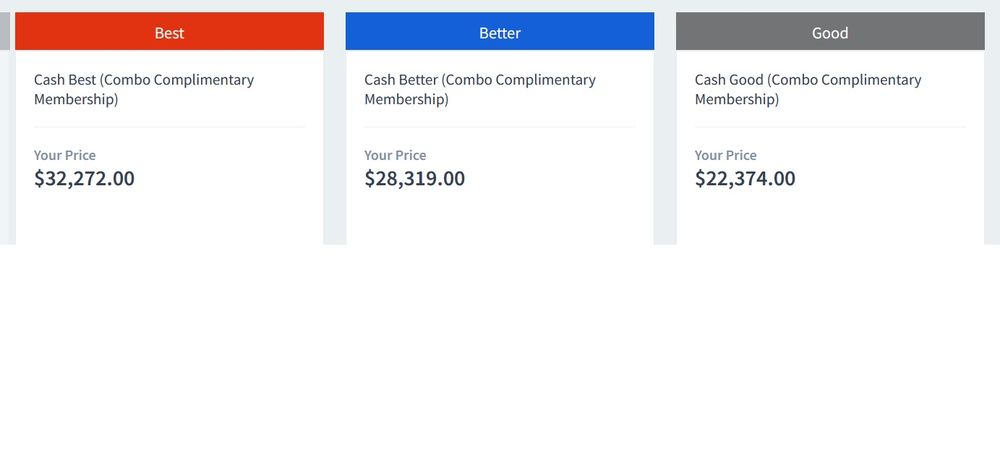The width and height of the screenshot is (1000, 469).
Task: Click the Cash Better membership title
Action: click(x=480, y=89)
